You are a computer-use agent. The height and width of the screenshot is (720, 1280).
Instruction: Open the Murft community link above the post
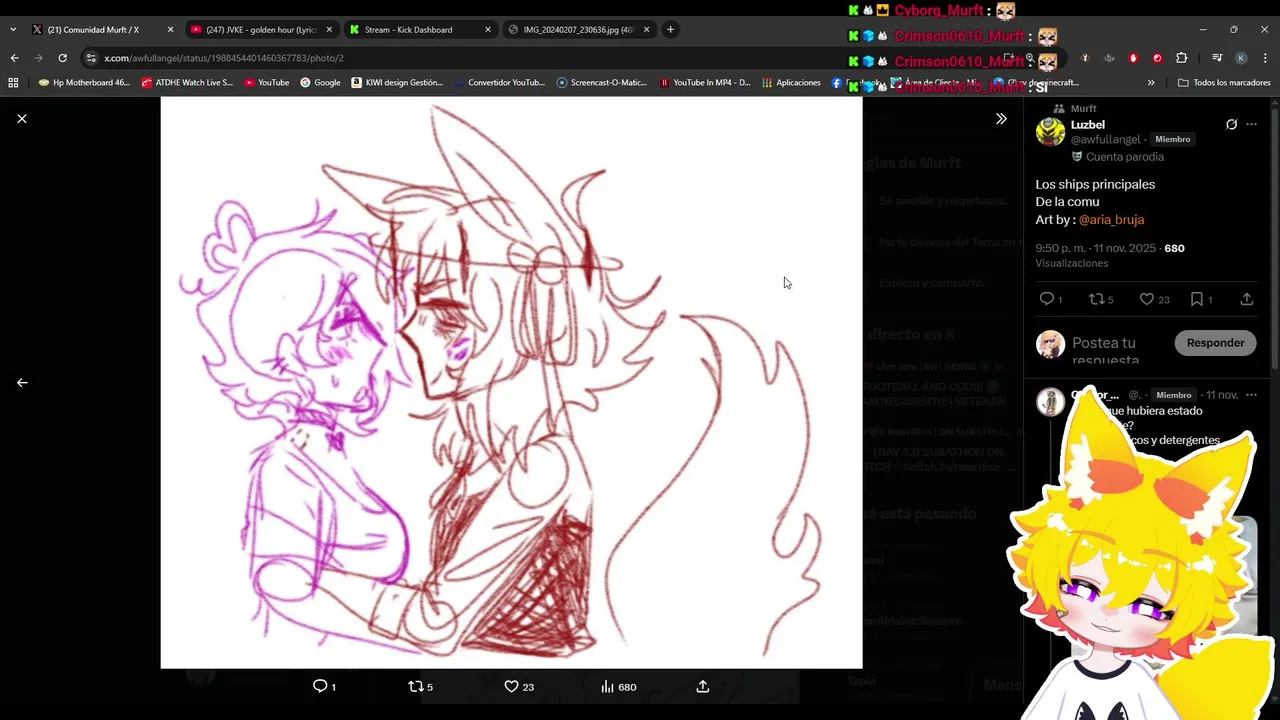(1083, 108)
